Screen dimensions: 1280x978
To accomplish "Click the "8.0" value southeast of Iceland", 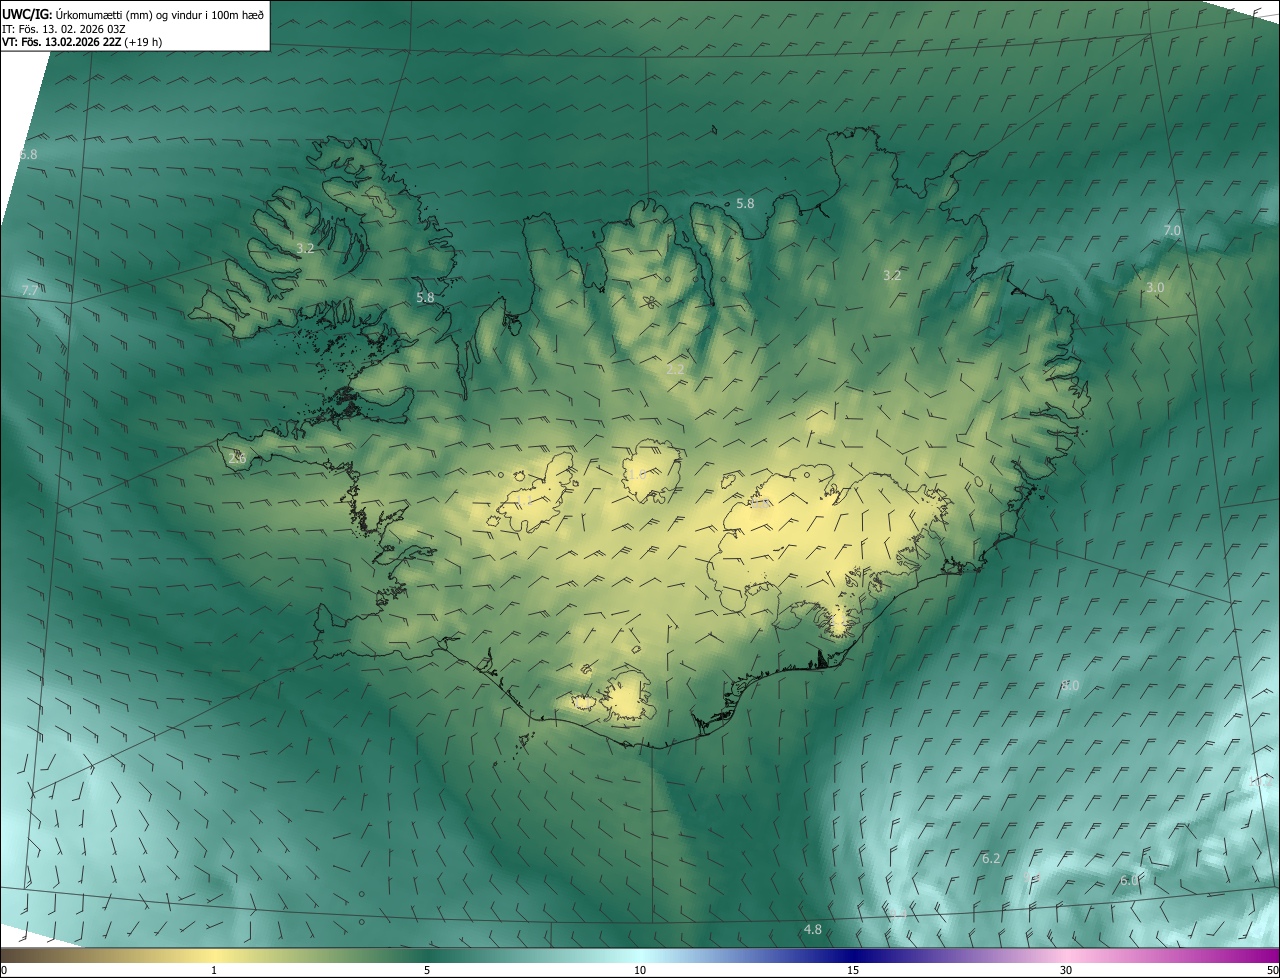I will pyautogui.click(x=1070, y=685).
